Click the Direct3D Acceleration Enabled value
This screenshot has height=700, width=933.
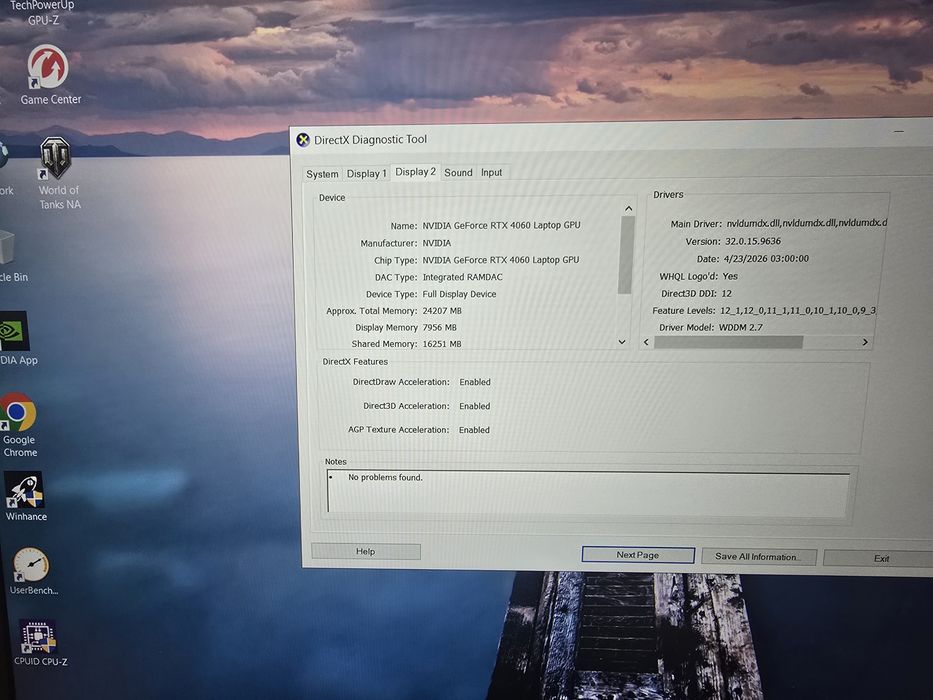(475, 406)
